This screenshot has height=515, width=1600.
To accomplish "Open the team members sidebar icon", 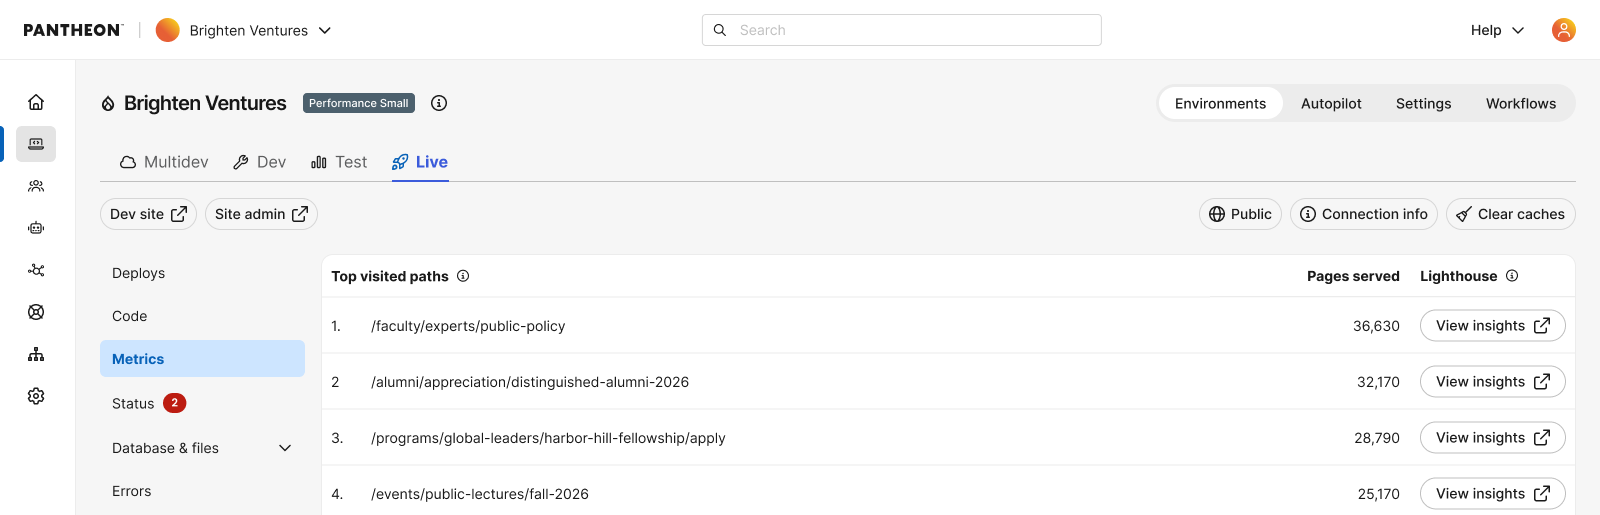I will point(36,186).
